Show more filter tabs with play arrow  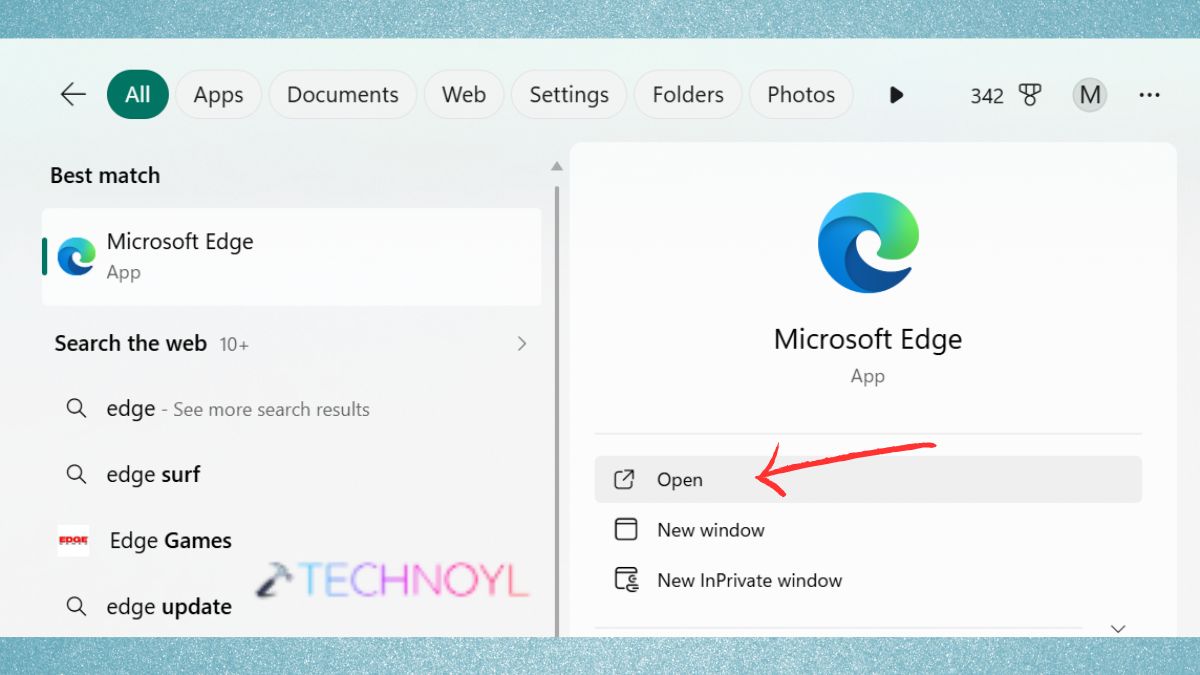[x=896, y=95]
